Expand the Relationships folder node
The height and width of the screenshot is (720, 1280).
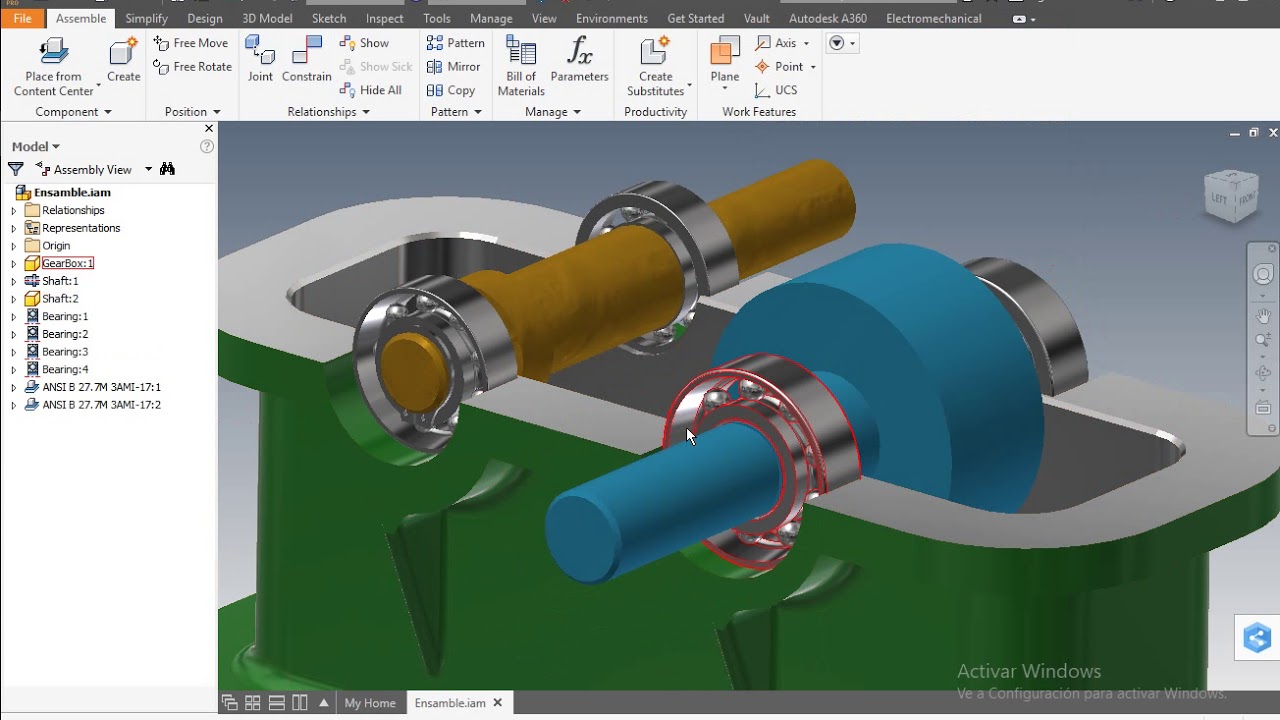coord(14,211)
